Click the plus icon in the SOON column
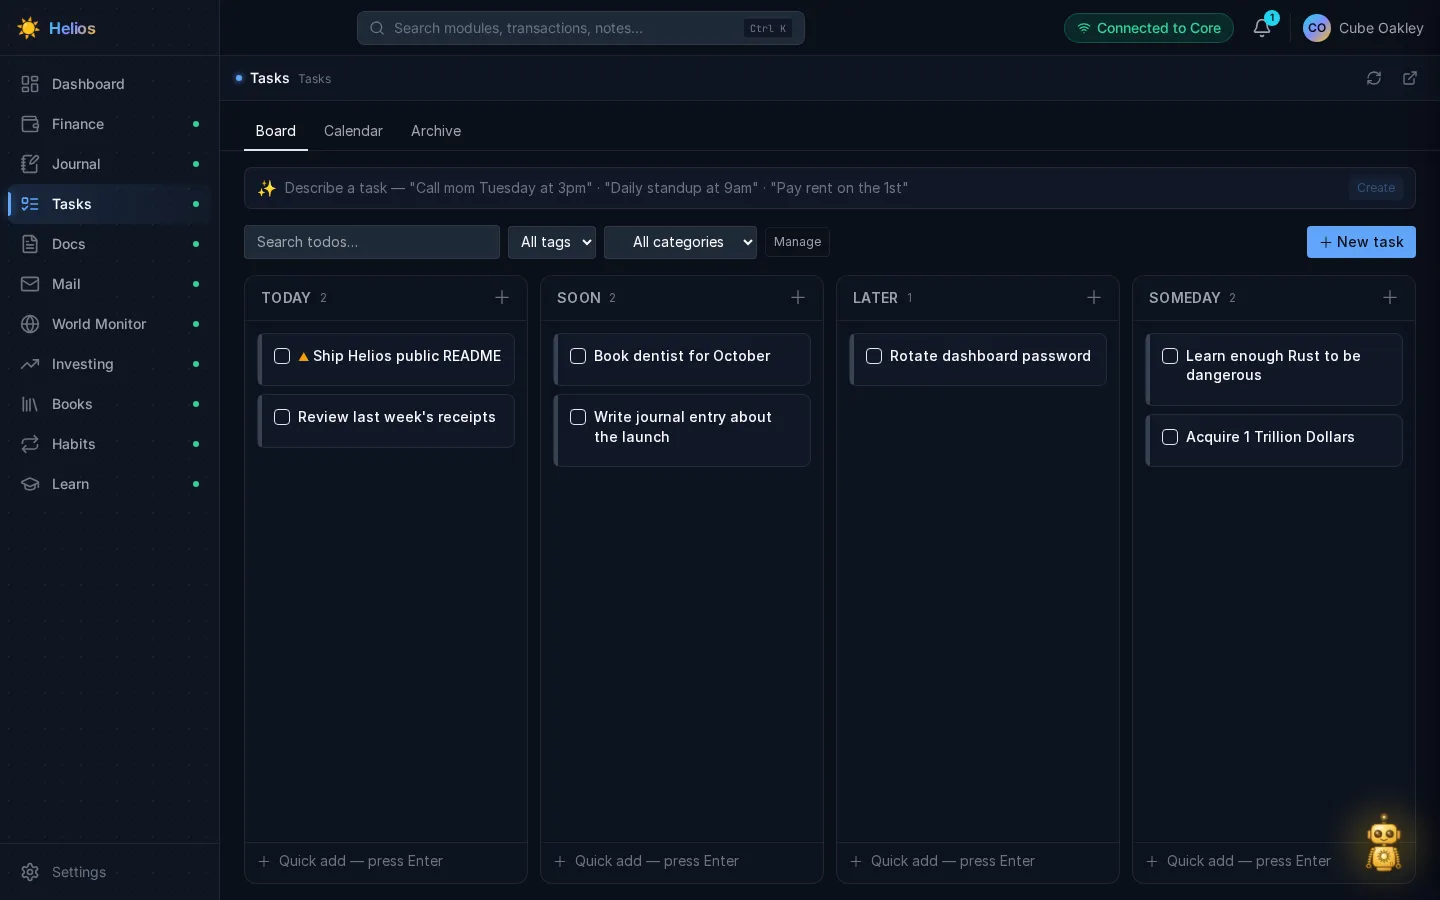 (798, 297)
